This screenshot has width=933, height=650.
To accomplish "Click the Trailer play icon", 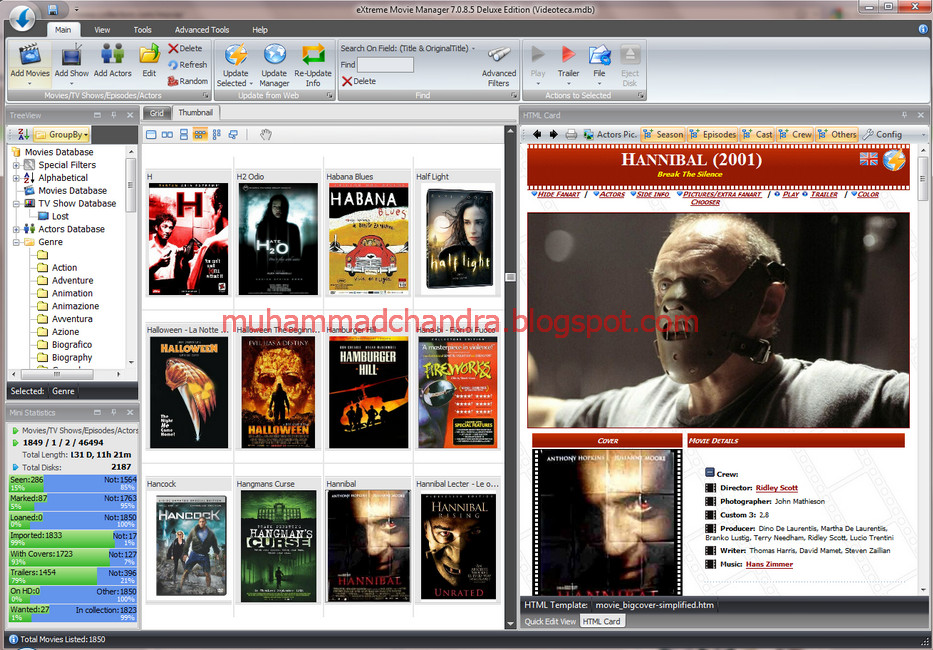I will coord(568,55).
